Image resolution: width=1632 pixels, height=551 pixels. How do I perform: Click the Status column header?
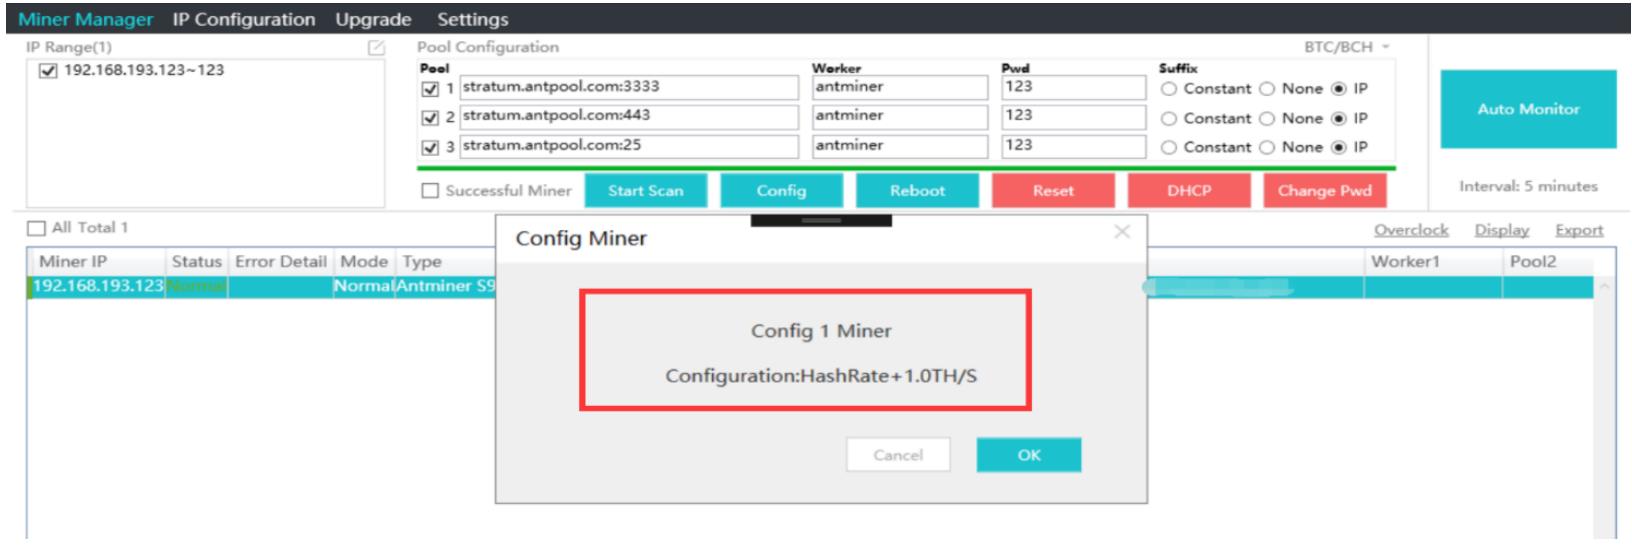(x=197, y=261)
